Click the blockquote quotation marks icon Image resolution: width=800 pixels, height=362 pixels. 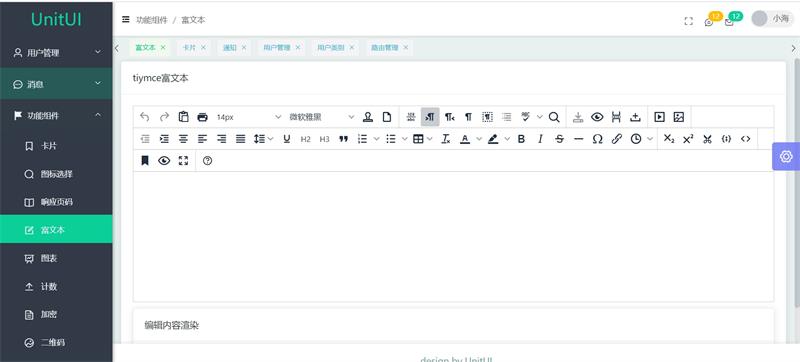pos(343,139)
